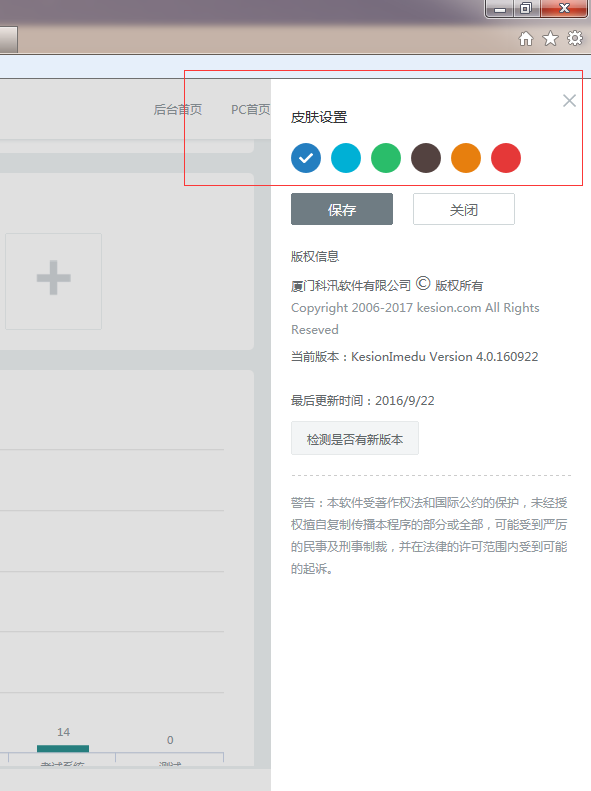Click the 关闭 close button

tap(464, 209)
